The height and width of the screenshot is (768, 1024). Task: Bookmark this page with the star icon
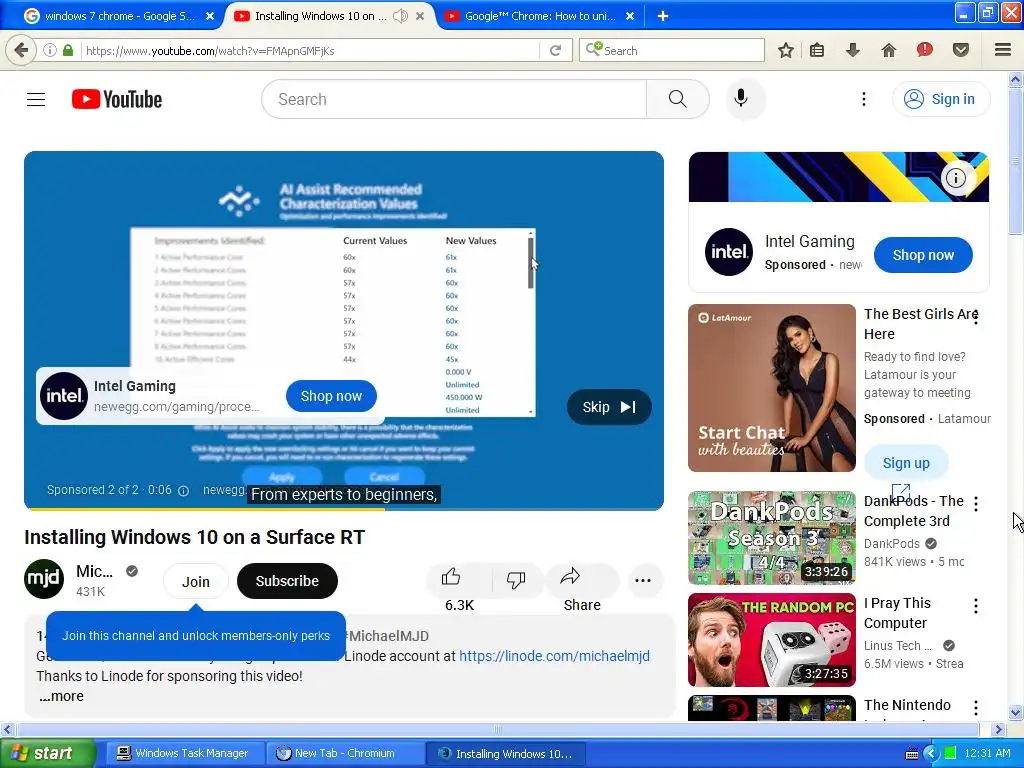[786, 50]
